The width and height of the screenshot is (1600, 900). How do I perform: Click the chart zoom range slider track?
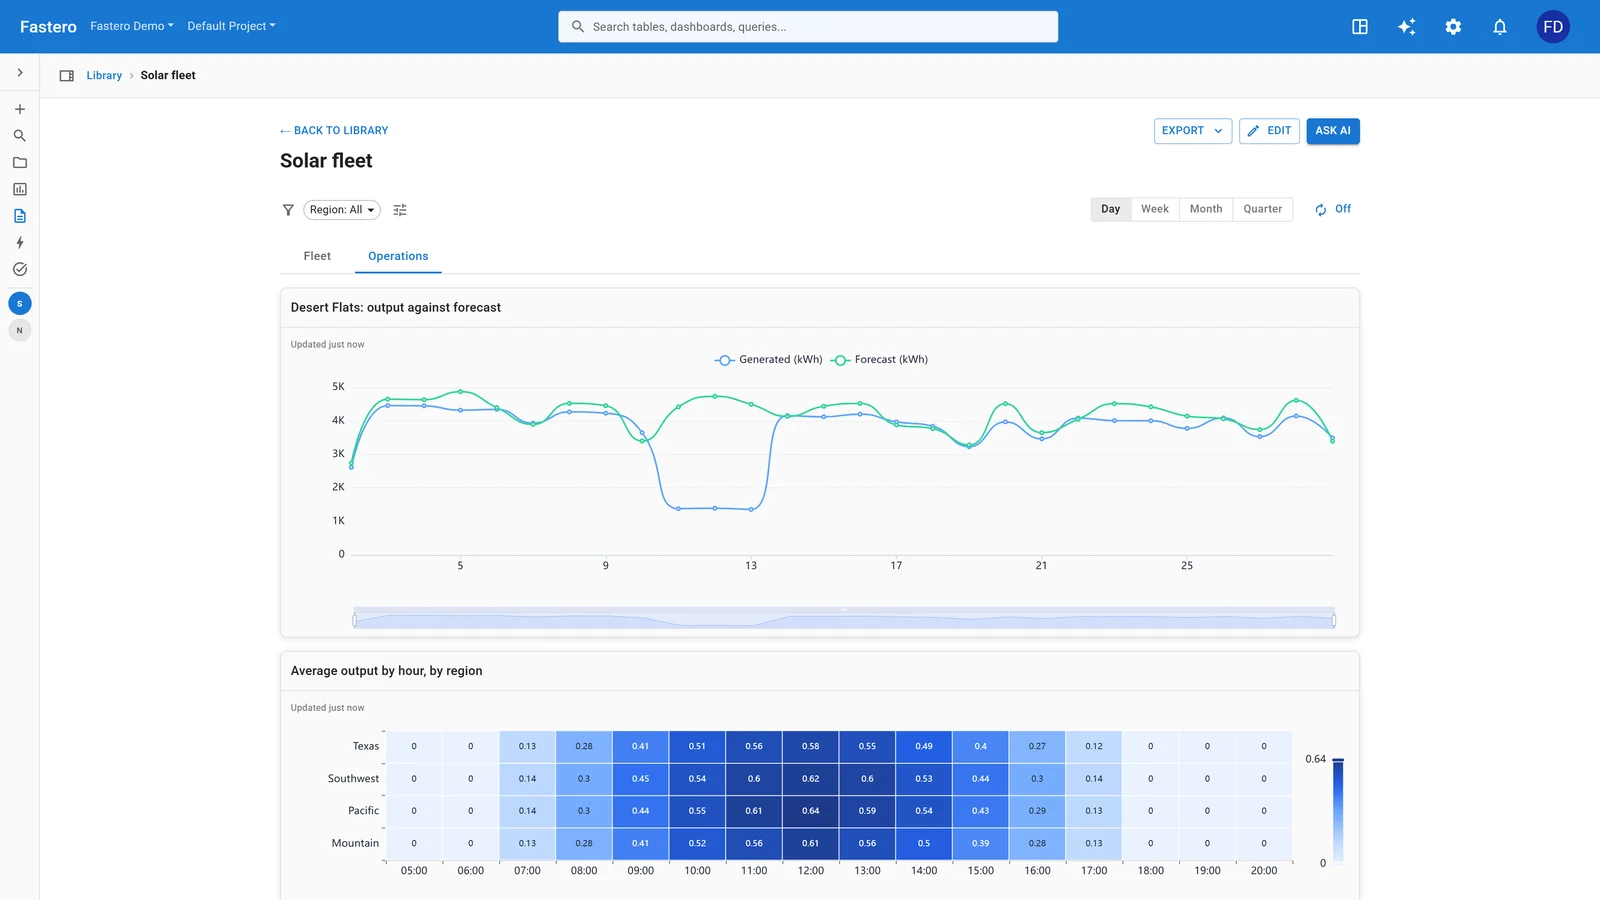click(x=844, y=618)
